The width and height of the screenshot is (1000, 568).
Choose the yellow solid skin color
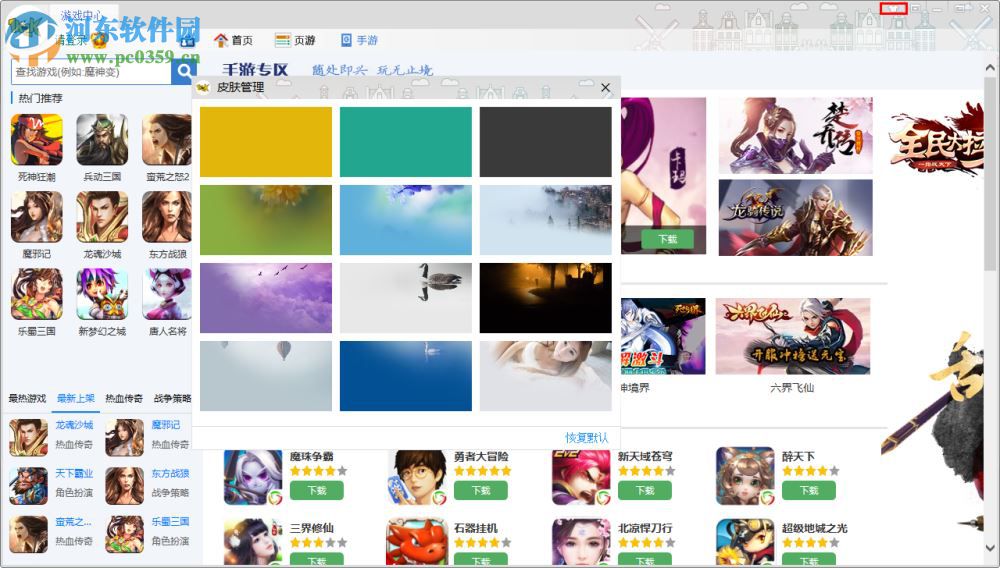[x=266, y=142]
